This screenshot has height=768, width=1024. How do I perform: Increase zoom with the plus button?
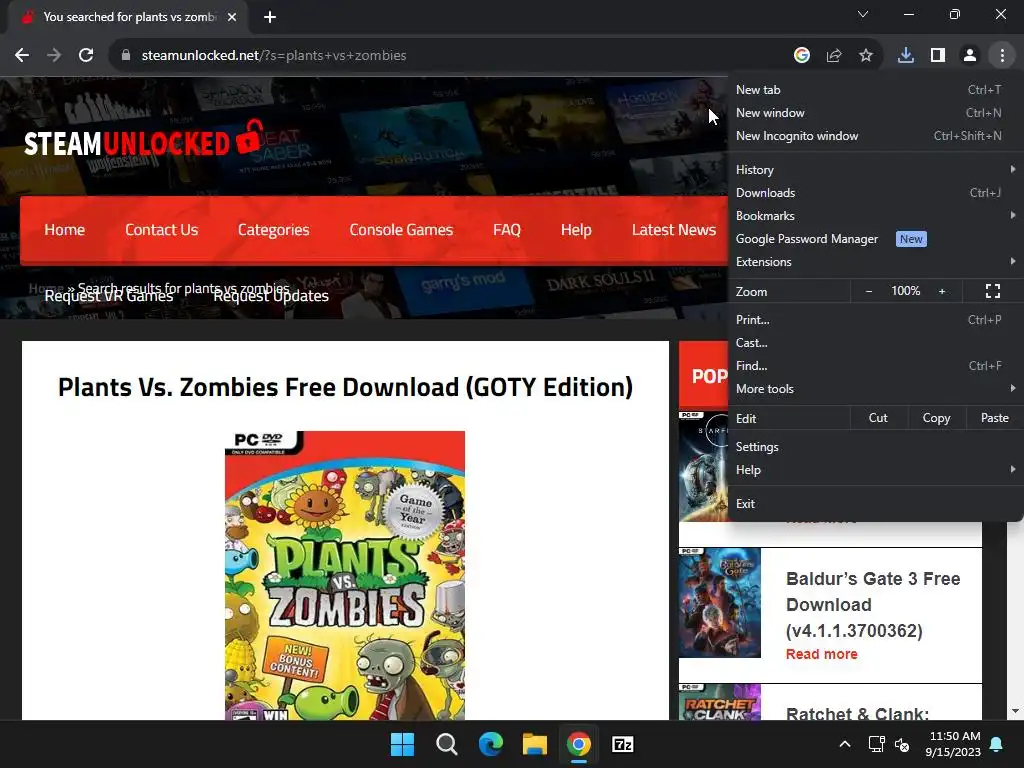pos(942,291)
